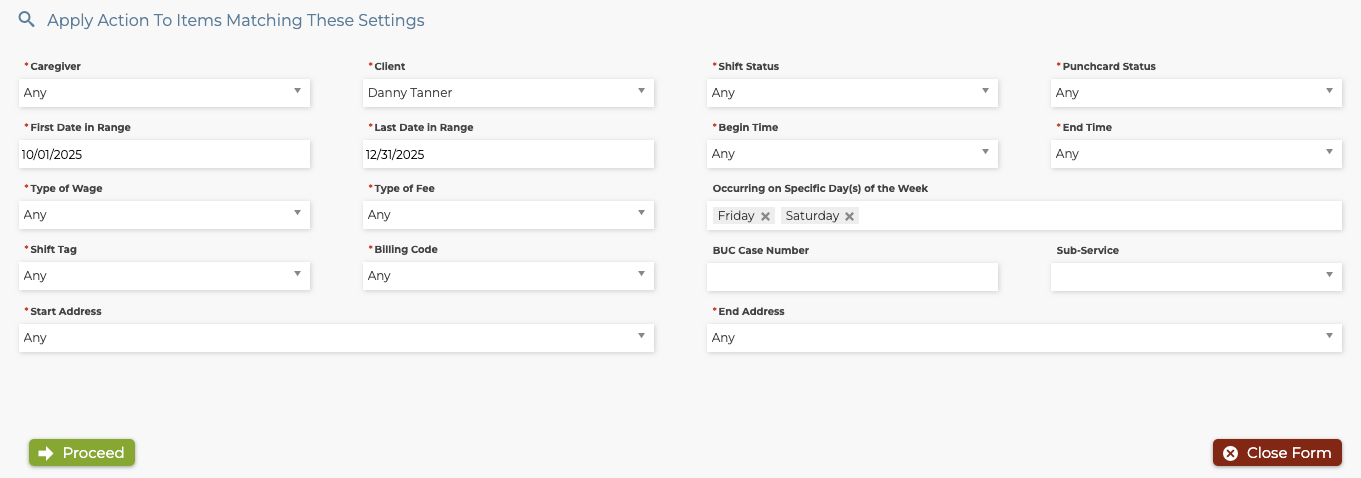Open the Billing Code dropdown
The width and height of the screenshot is (1361, 478).
[x=508, y=276]
